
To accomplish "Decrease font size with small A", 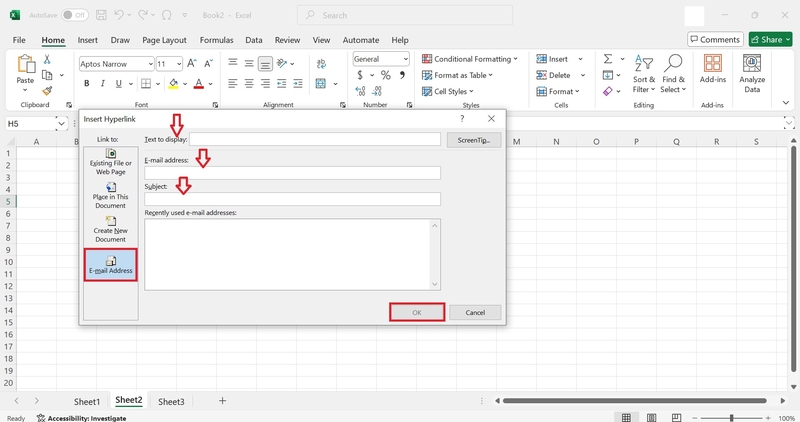I will pos(208,64).
